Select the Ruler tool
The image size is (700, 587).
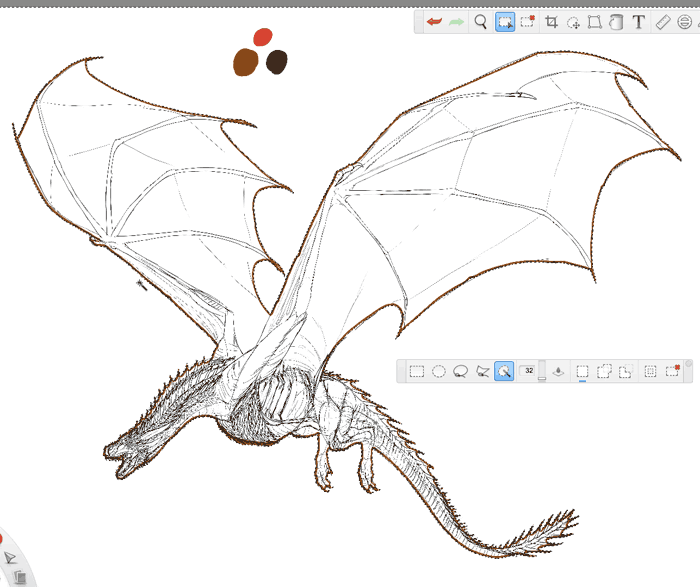663,22
